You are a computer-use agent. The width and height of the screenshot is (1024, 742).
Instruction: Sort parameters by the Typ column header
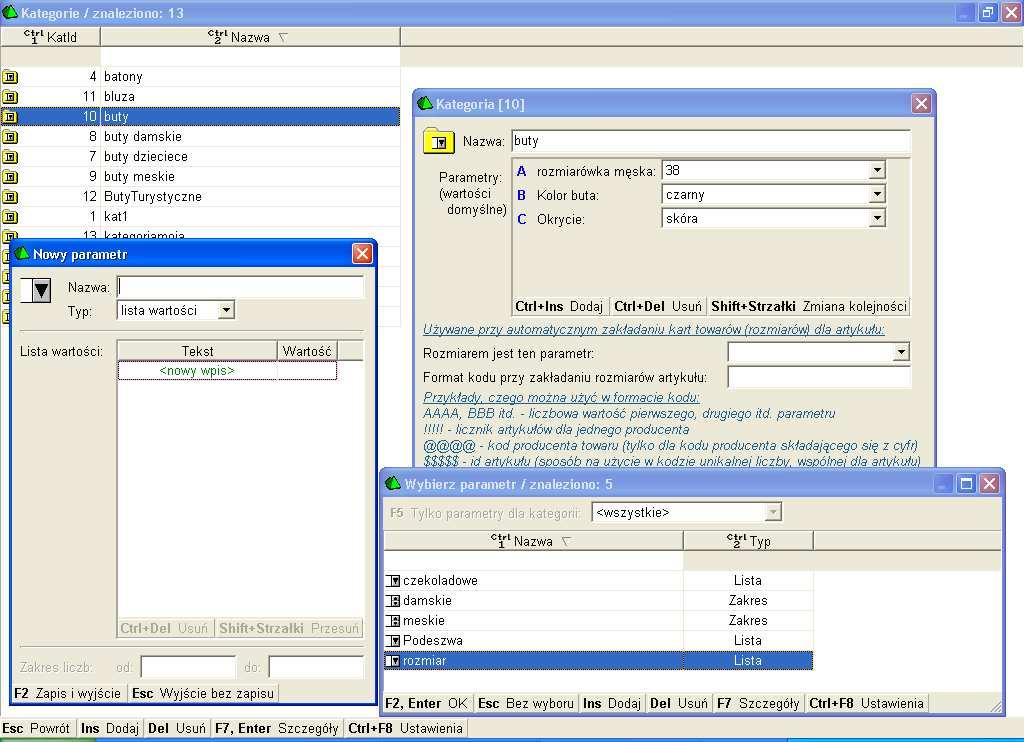coord(748,541)
